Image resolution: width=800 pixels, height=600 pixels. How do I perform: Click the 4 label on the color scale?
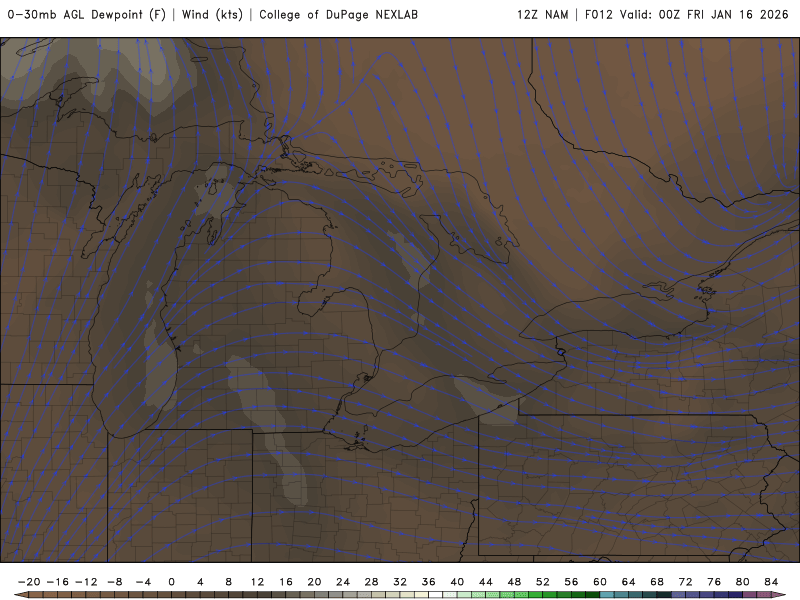(x=200, y=582)
